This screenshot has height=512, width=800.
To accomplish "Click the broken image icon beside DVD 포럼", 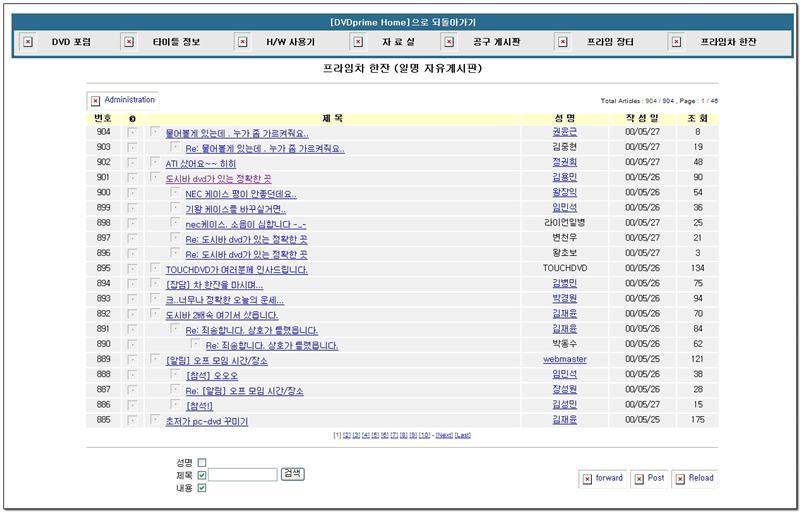I will pyautogui.click(x=28, y=42).
